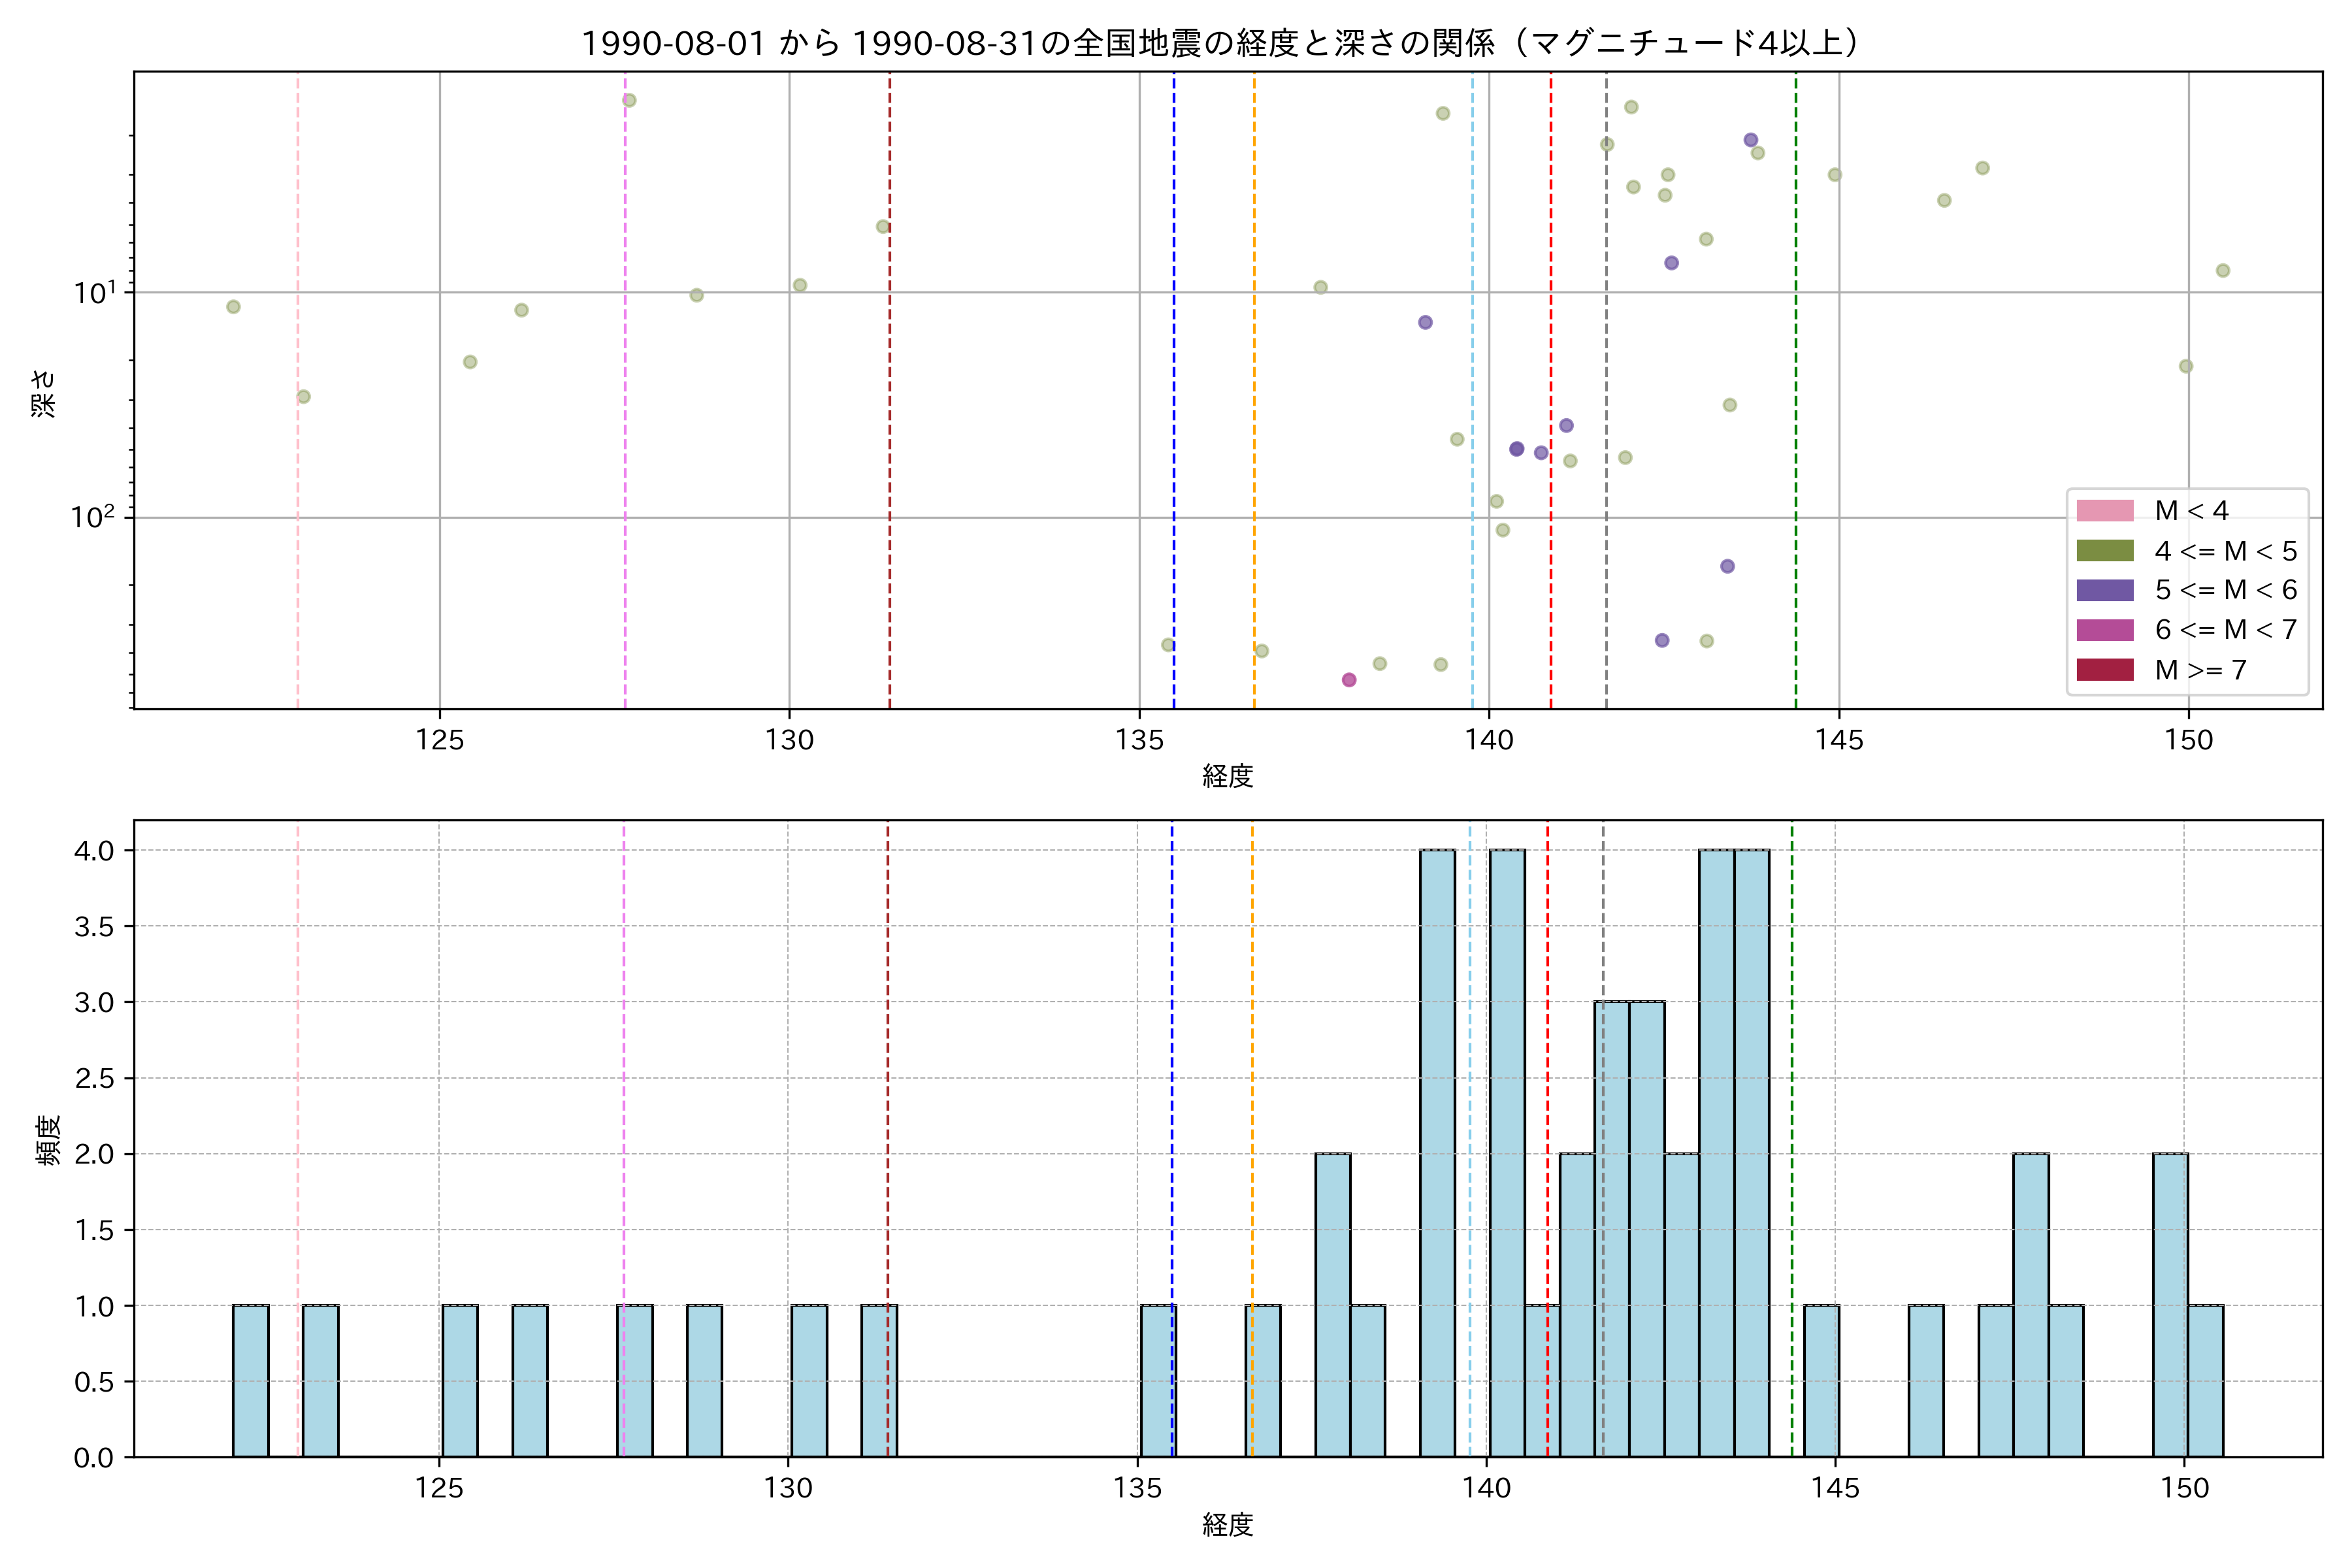Click the leftmost histogram bar
Image resolution: width=2352 pixels, height=1568 pixels.
251,1381
